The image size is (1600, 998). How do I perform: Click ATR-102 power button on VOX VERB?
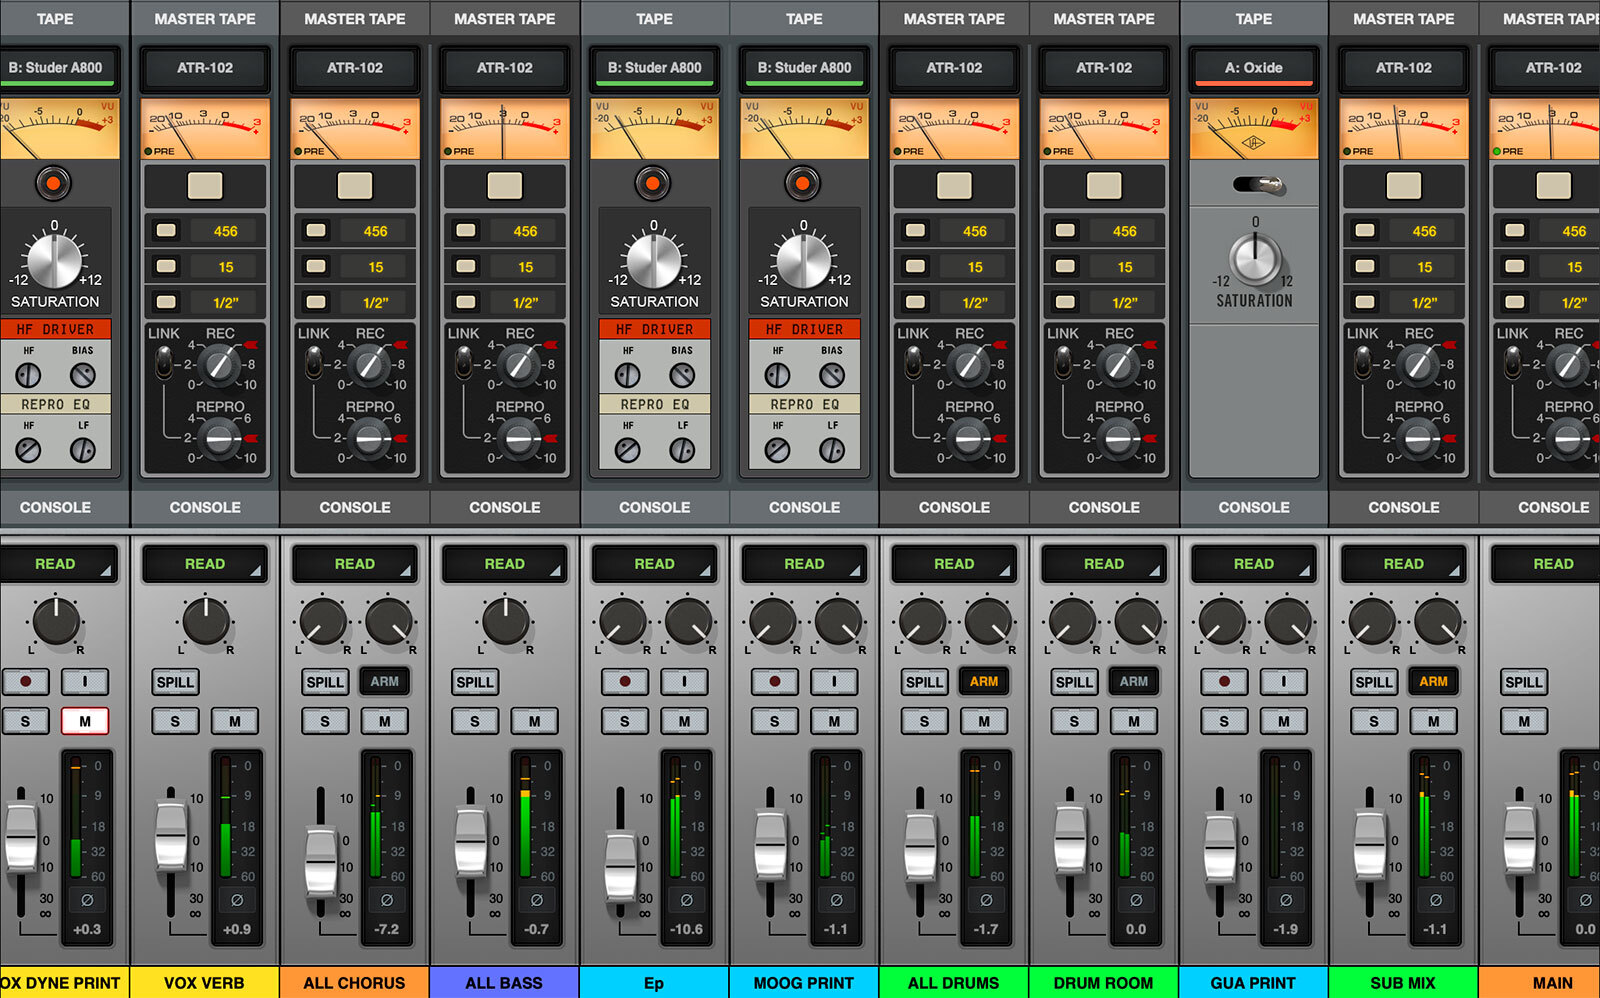coord(205,186)
